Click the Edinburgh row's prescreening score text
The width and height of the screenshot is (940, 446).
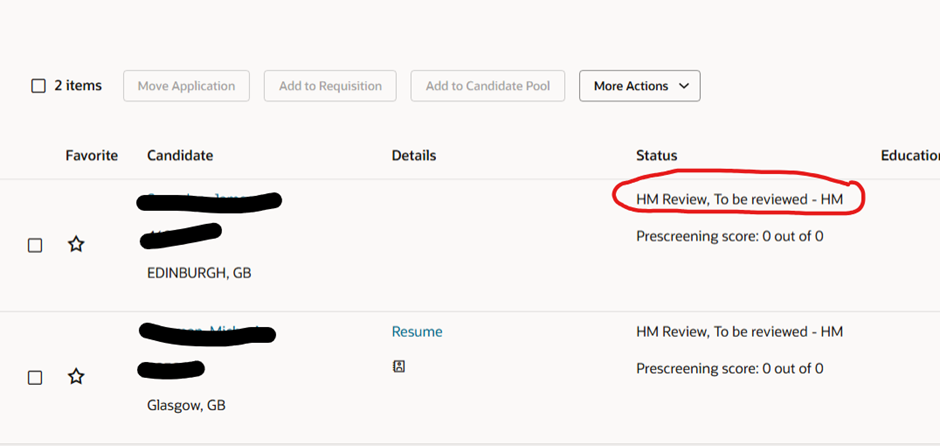(x=730, y=236)
